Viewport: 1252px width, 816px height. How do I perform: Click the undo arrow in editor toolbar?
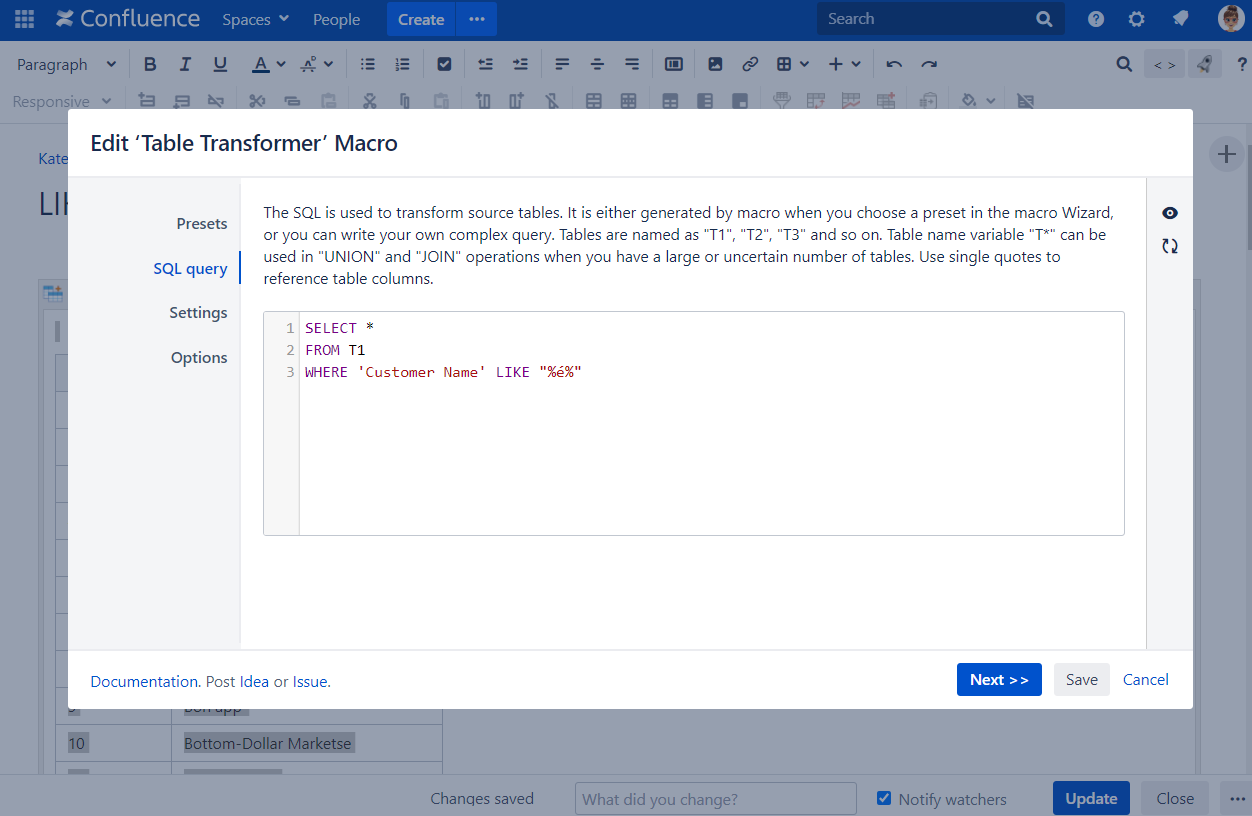click(894, 64)
